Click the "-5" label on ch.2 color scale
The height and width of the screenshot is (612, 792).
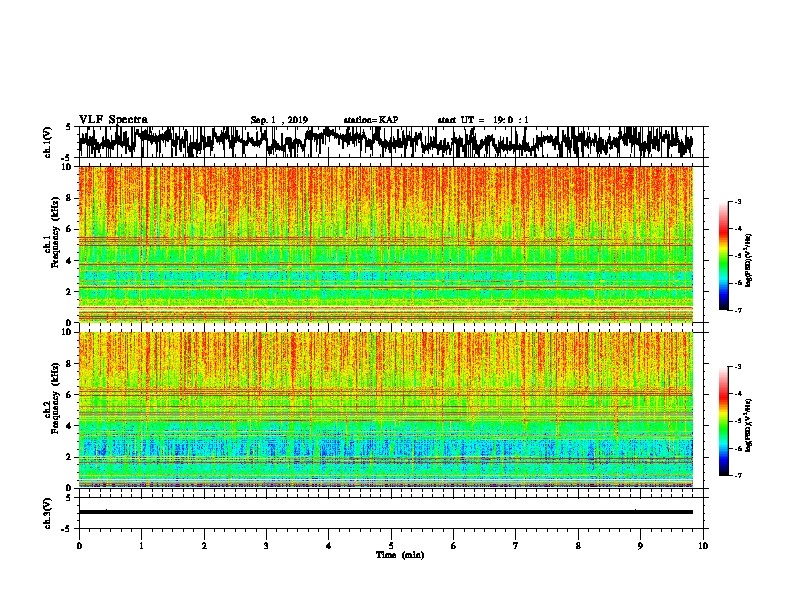737,421
